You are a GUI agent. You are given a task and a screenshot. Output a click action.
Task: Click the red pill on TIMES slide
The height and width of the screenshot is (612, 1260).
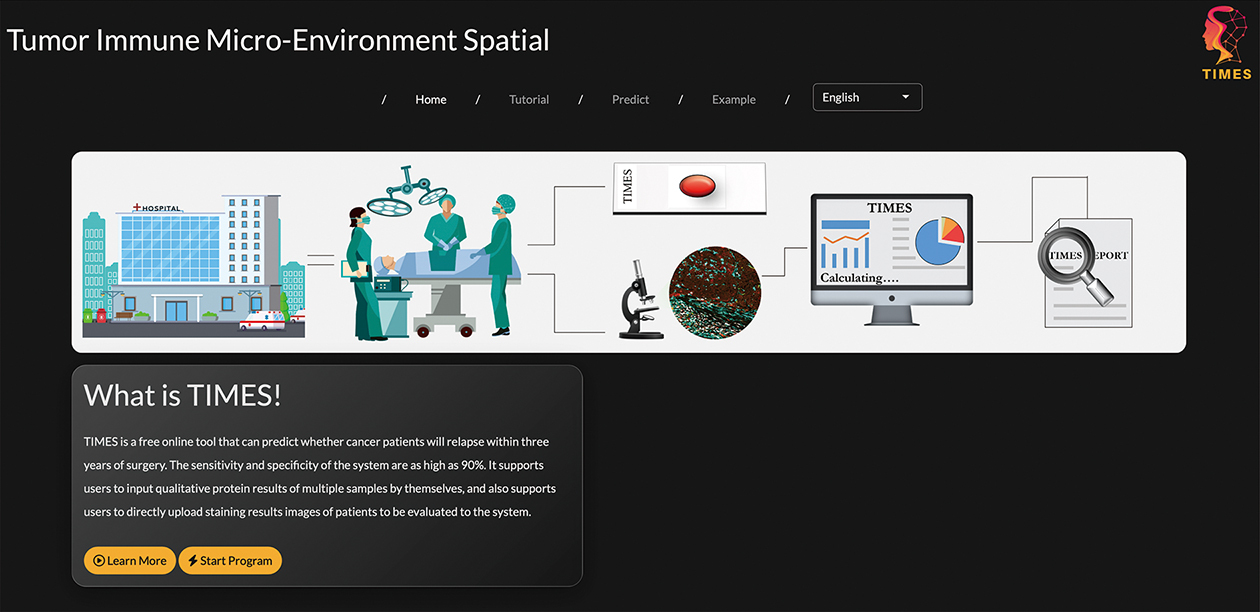[x=696, y=187]
